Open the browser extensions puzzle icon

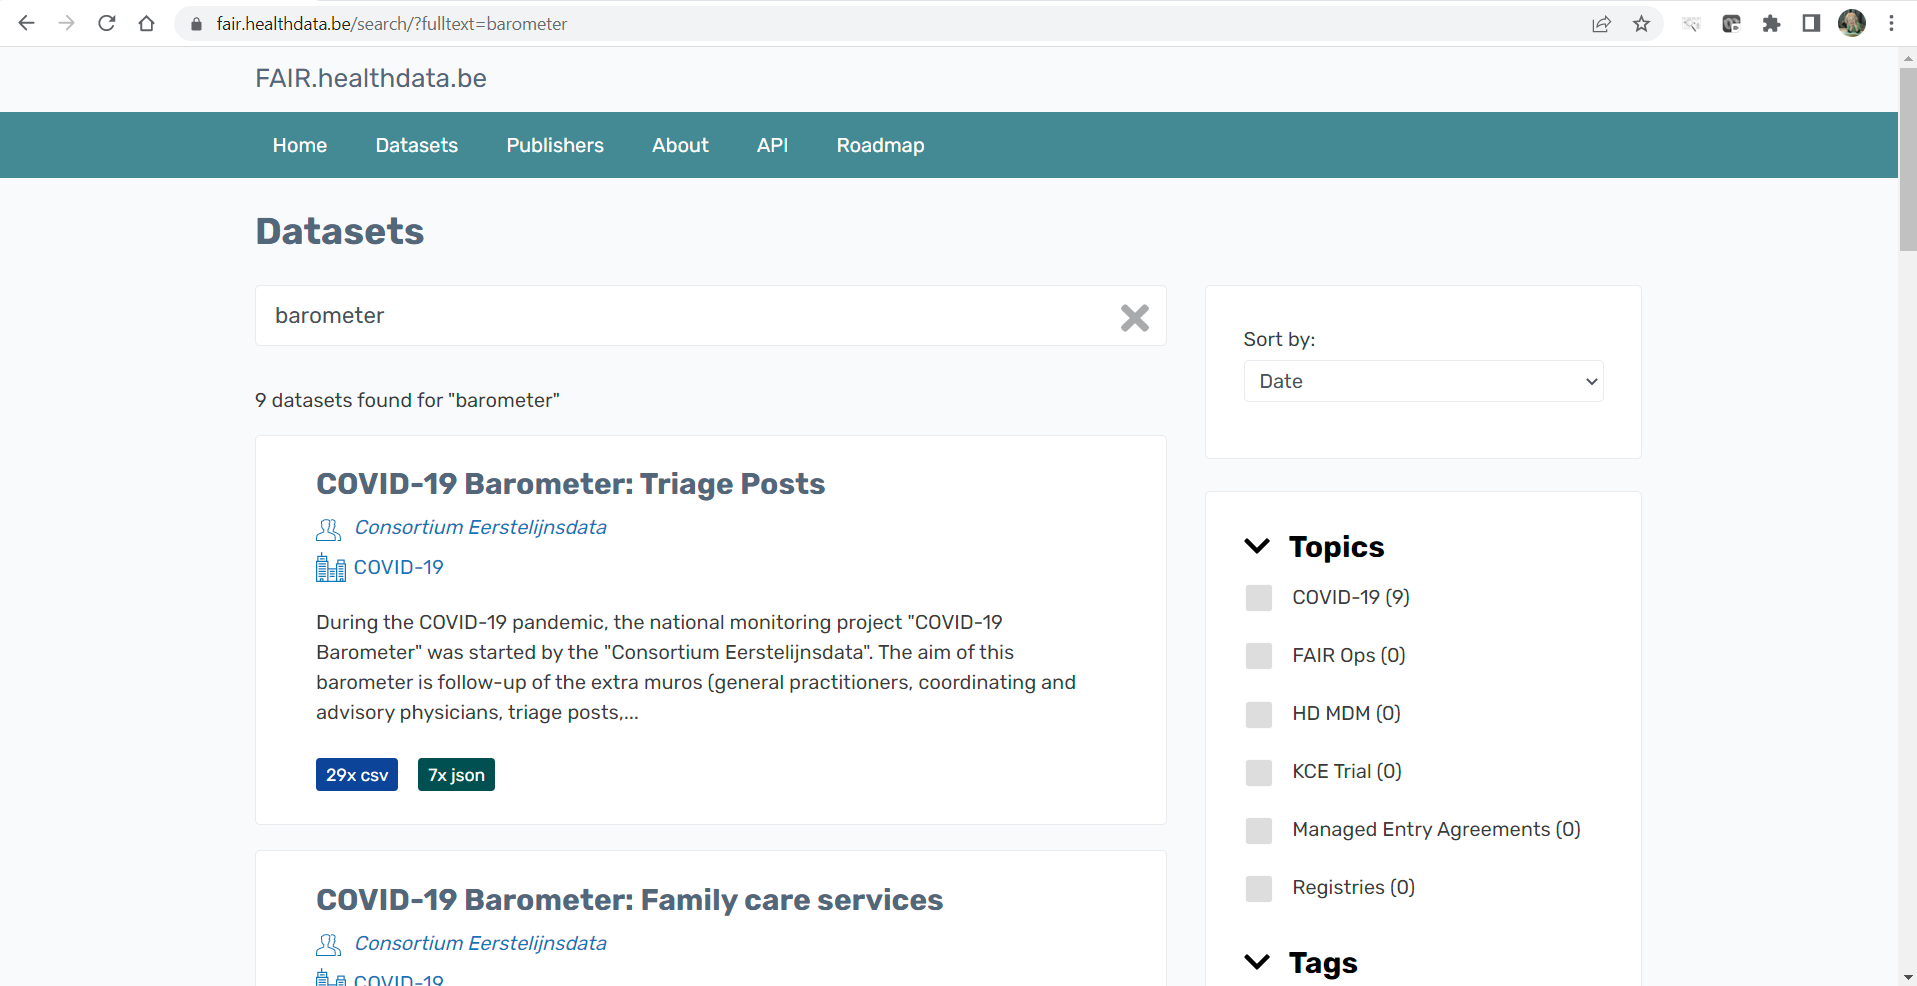[x=1771, y=23]
